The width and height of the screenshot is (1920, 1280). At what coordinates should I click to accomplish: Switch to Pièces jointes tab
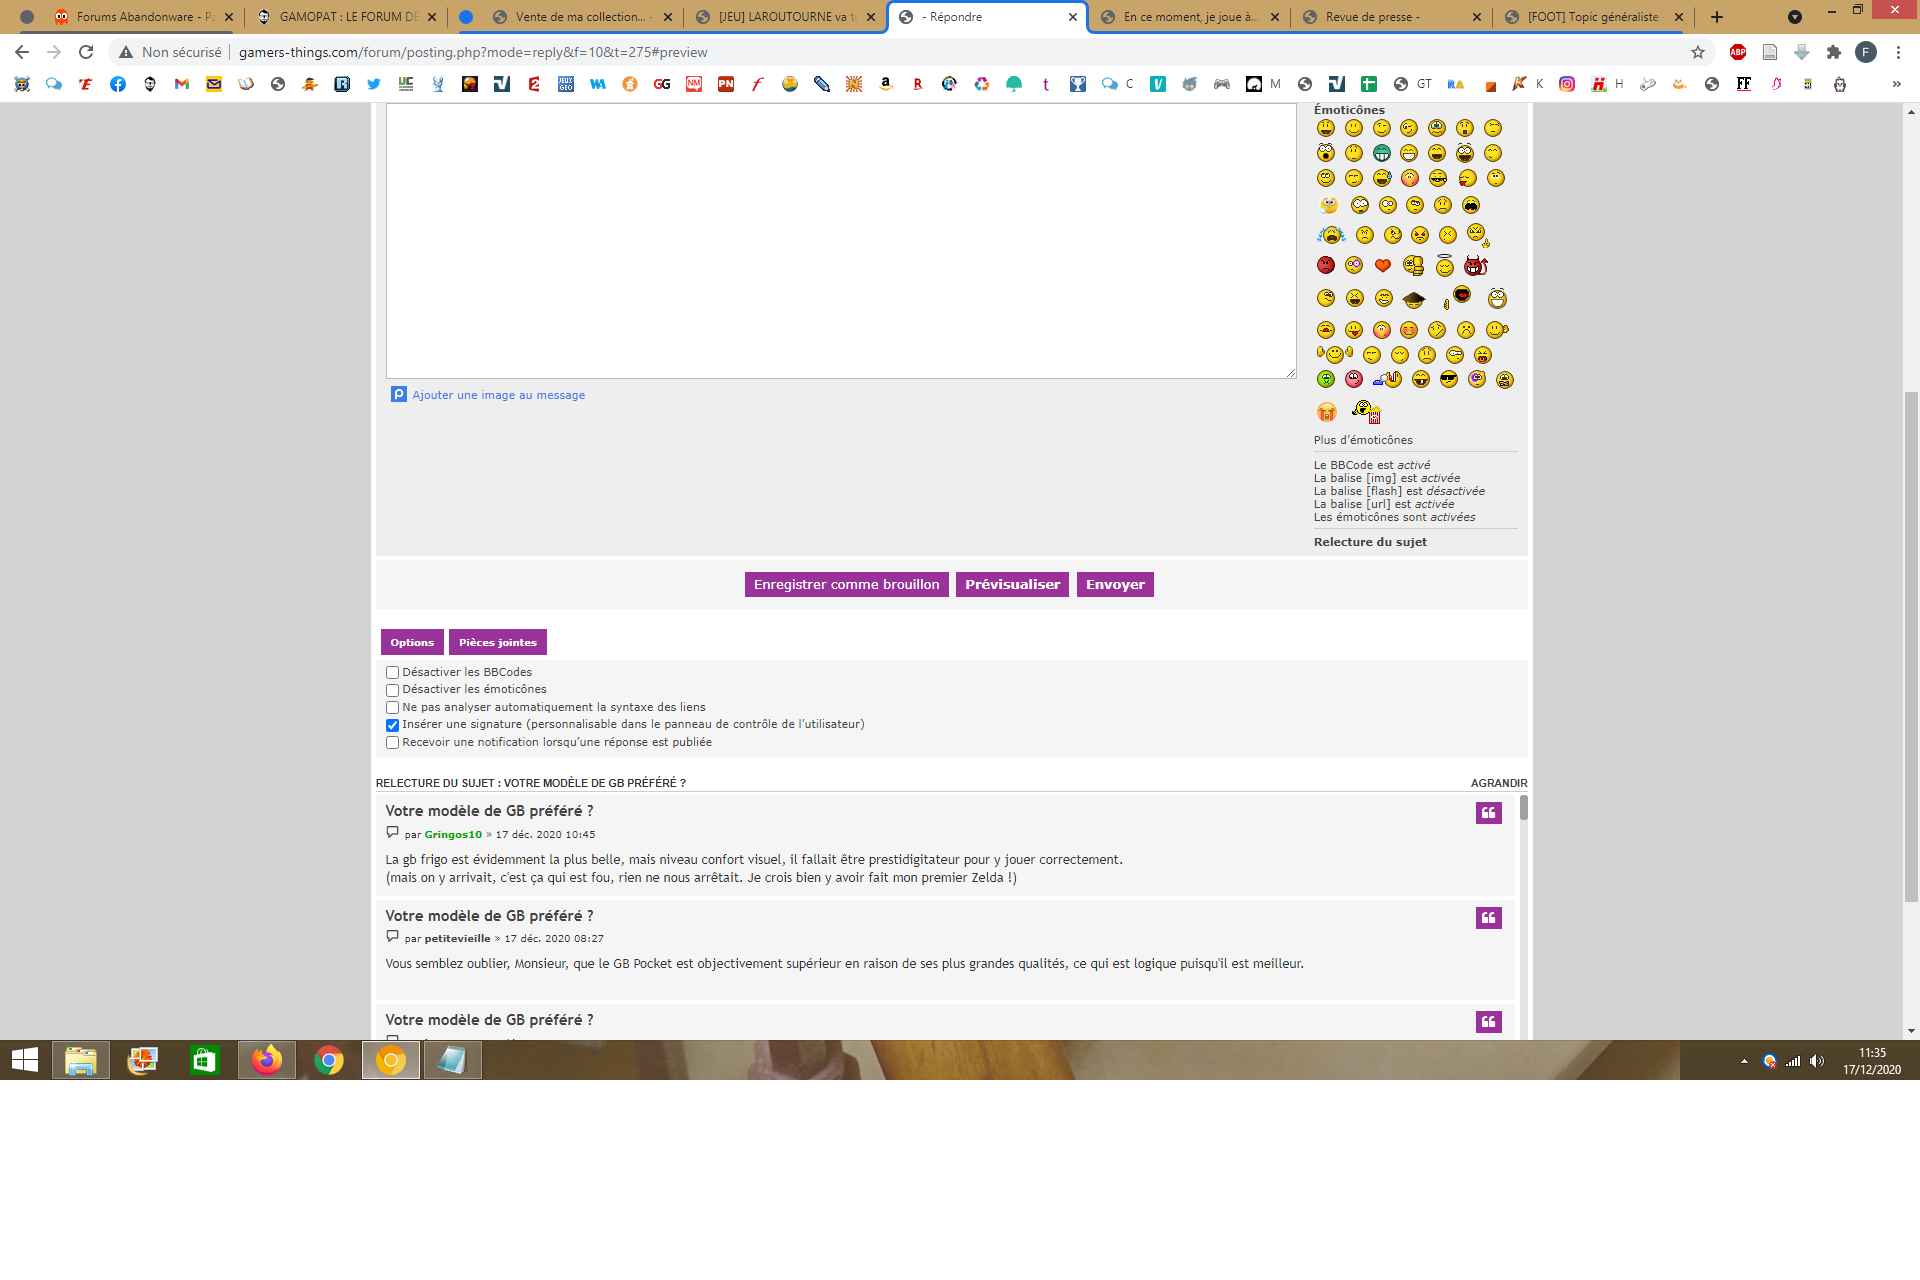497,642
